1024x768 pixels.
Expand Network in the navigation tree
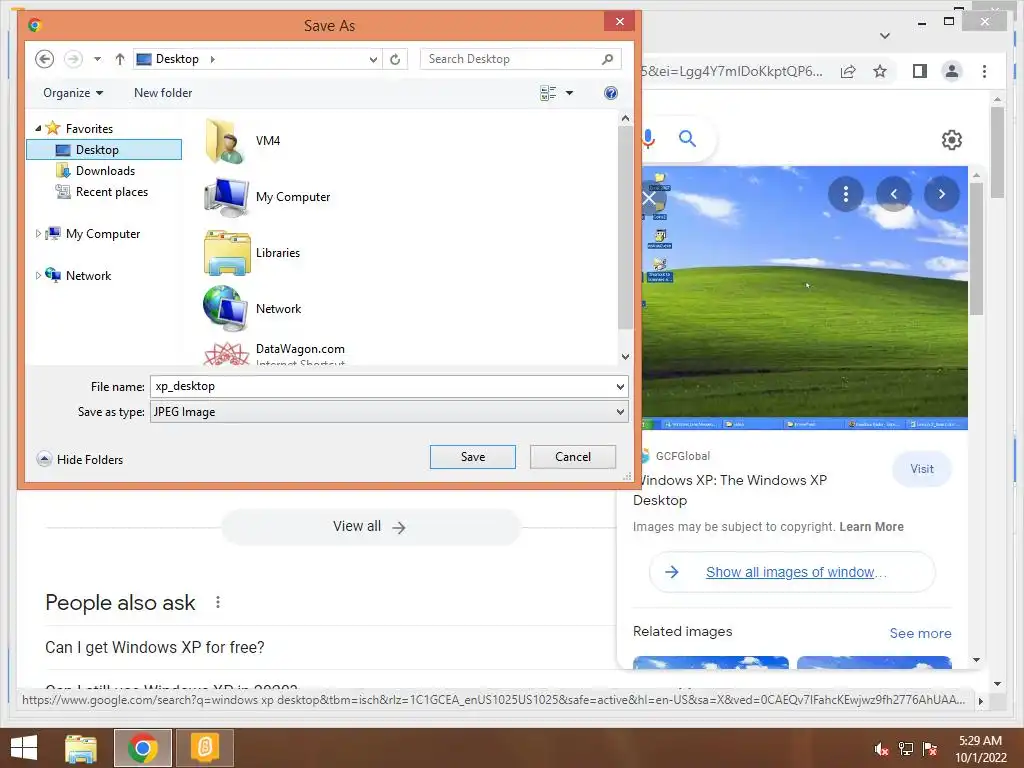click(x=38, y=276)
